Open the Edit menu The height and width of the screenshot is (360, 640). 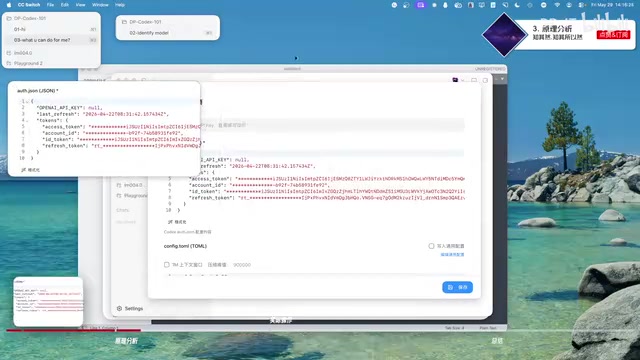65,5
